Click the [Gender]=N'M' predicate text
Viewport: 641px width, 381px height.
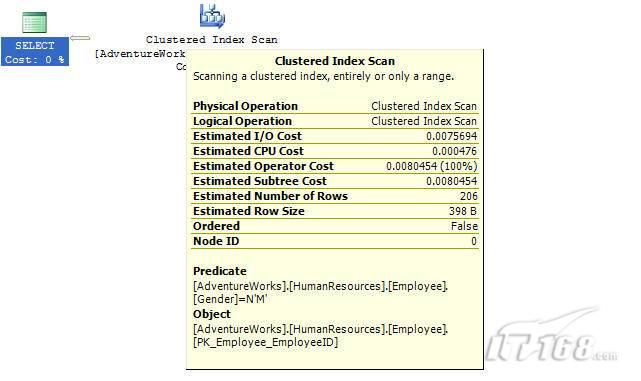coord(230,299)
